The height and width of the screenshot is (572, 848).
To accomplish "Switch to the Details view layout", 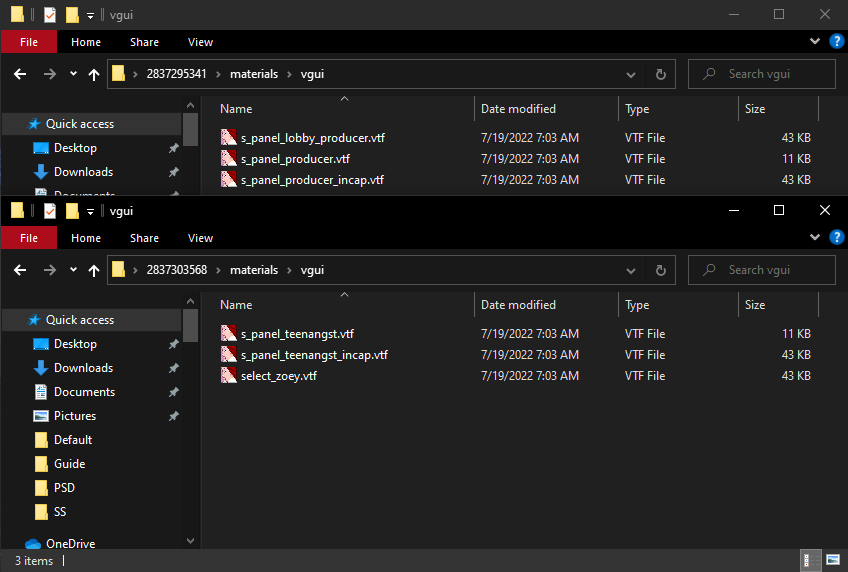I will point(807,560).
